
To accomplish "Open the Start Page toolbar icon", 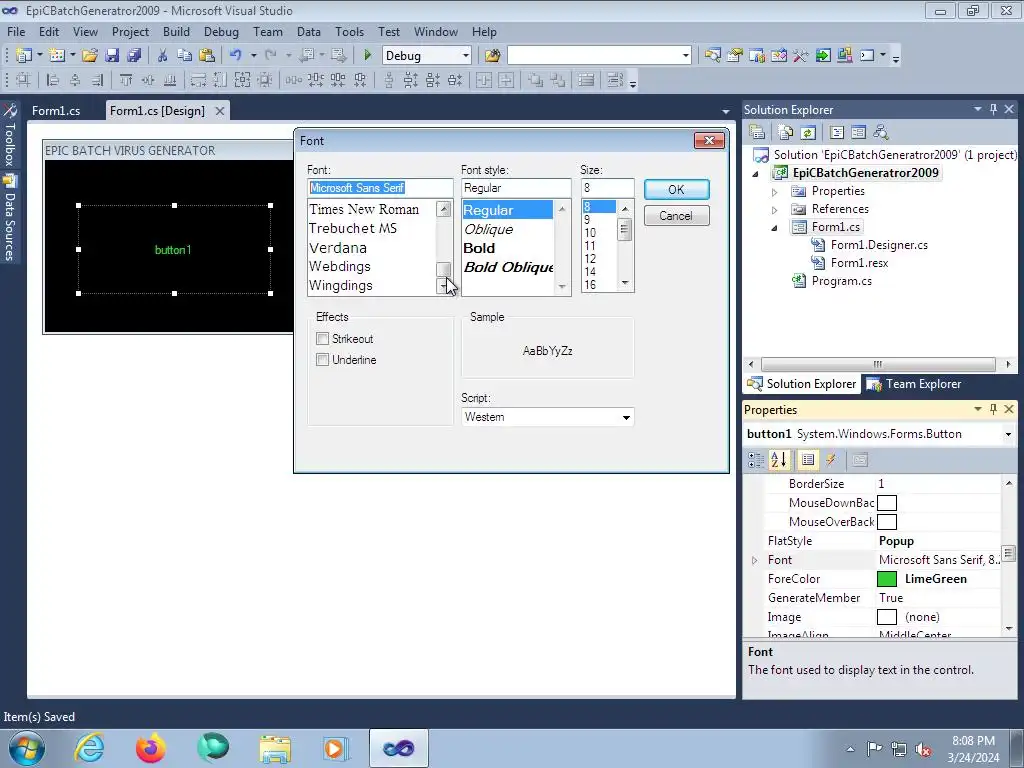I will (x=823, y=56).
